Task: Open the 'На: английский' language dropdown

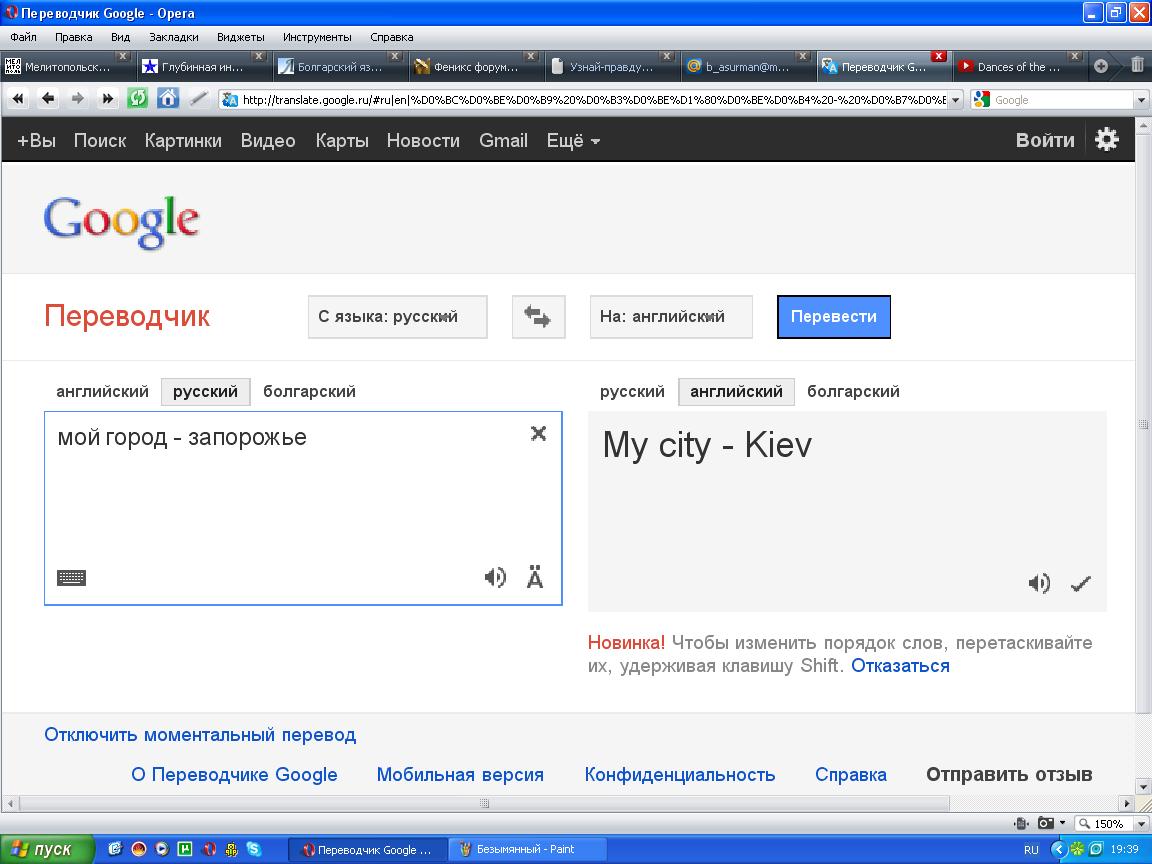Action: pyautogui.click(x=671, y=317)
